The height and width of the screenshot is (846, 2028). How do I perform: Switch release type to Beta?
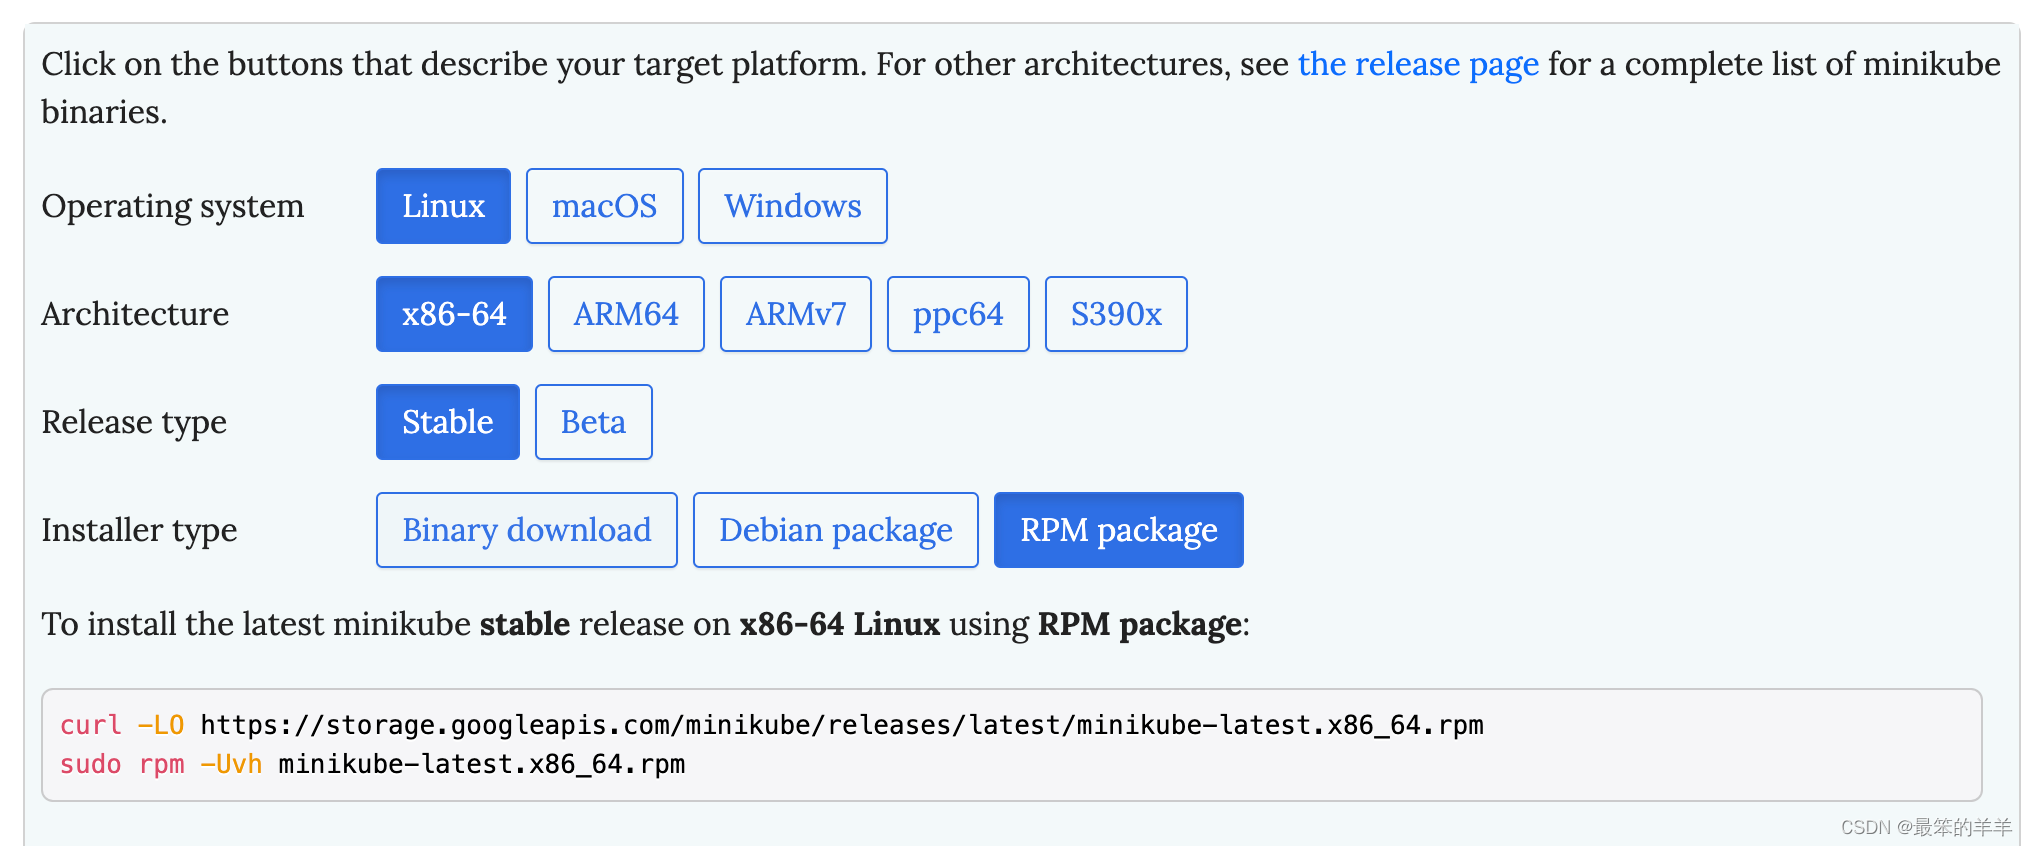pos(594,422)
